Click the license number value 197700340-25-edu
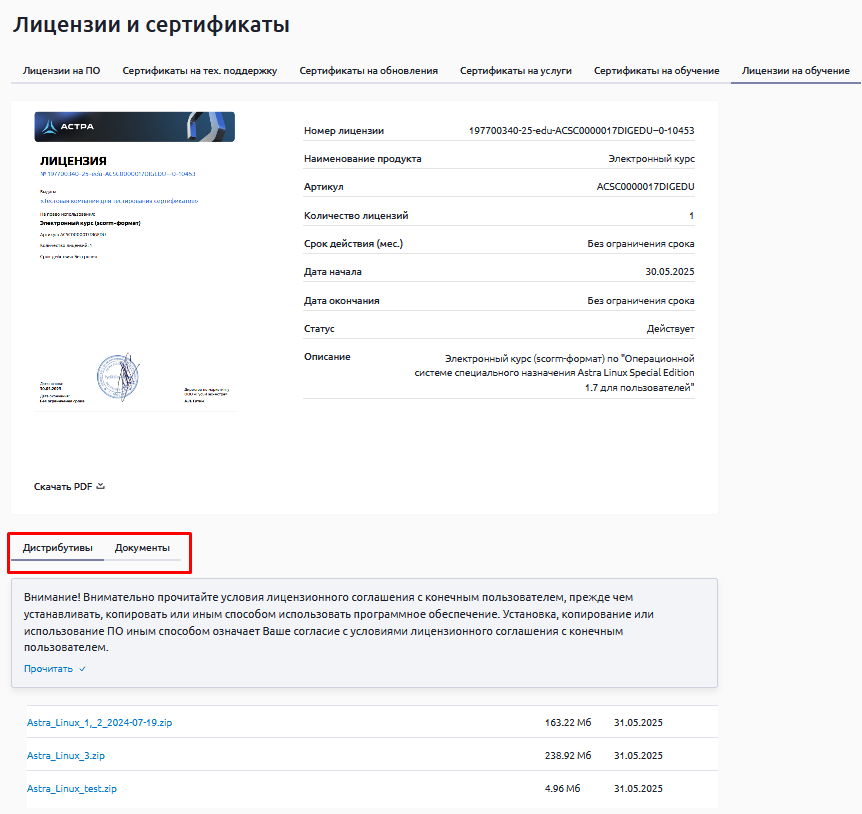This screenshot has width=862, height=814. pos(582,131)
